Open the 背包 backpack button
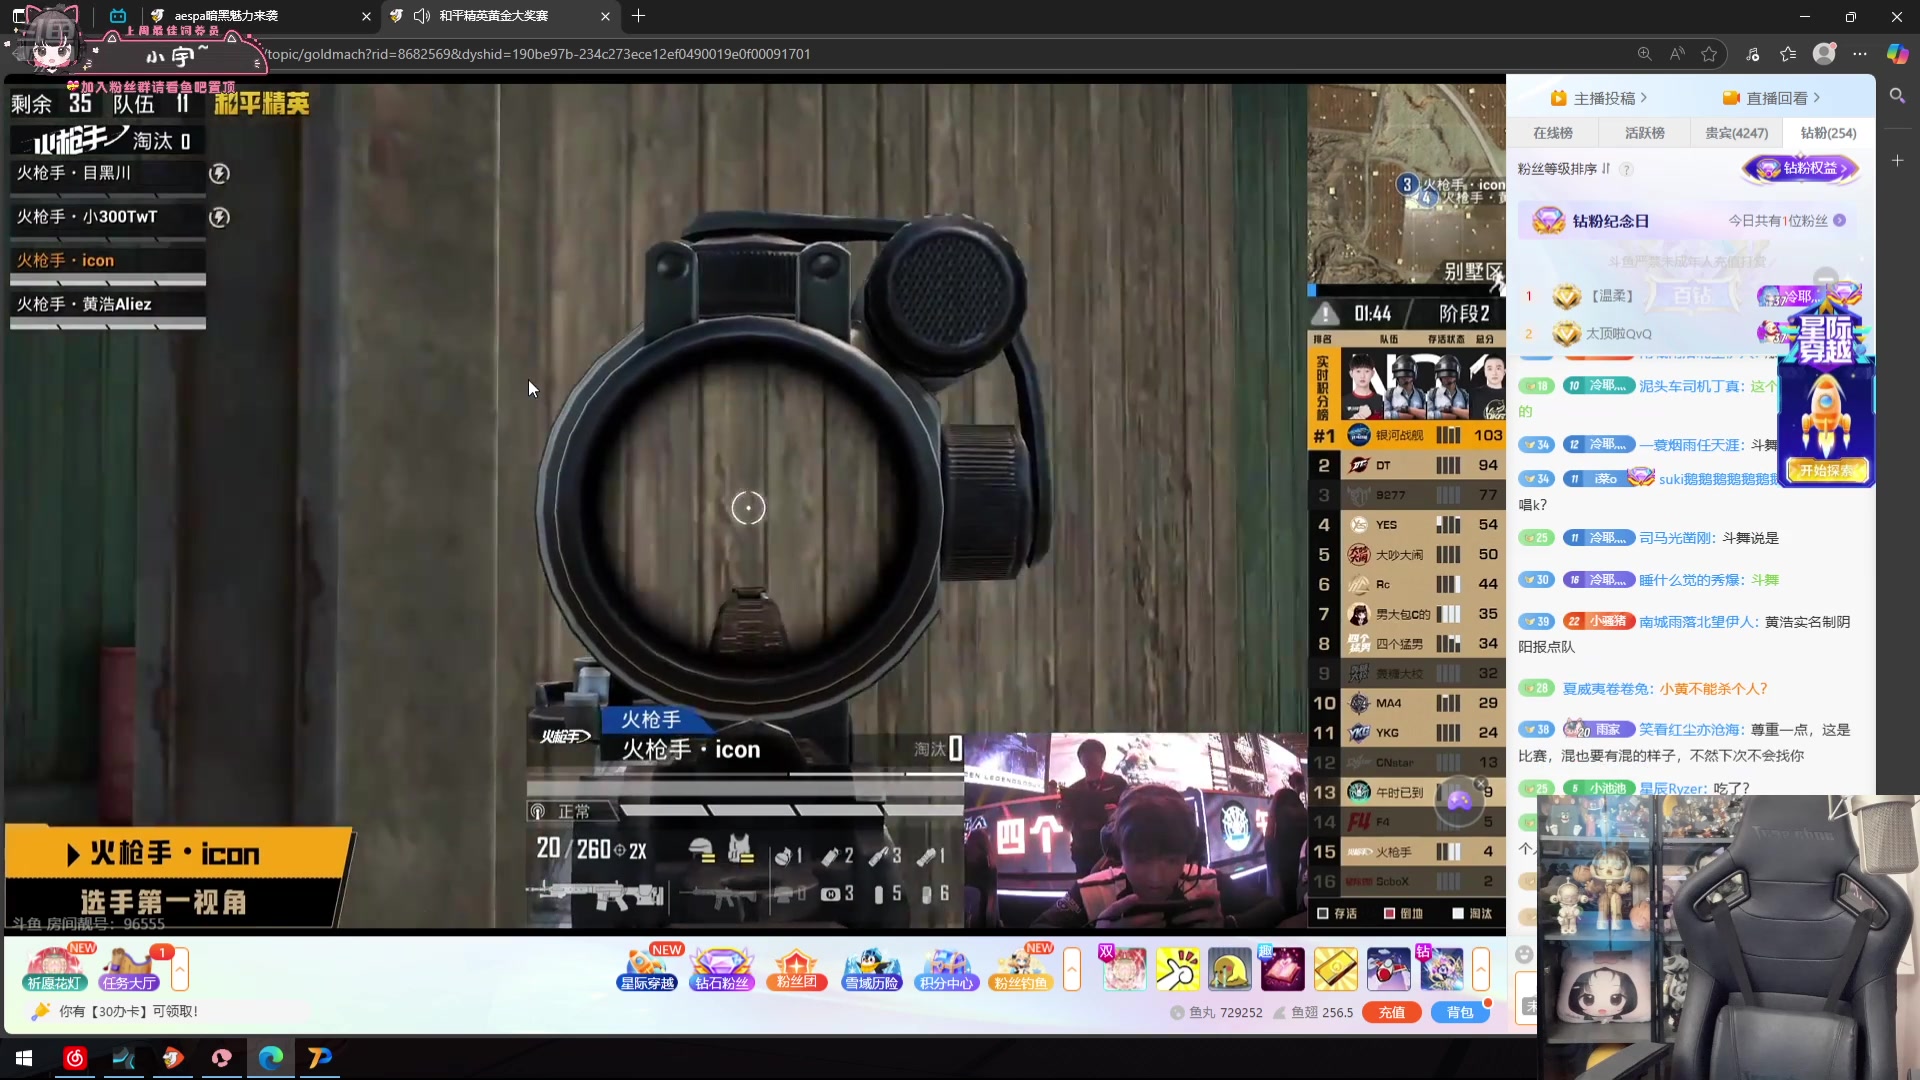This screenshot has height=1080, width=1920. tap(1460, 1012)
